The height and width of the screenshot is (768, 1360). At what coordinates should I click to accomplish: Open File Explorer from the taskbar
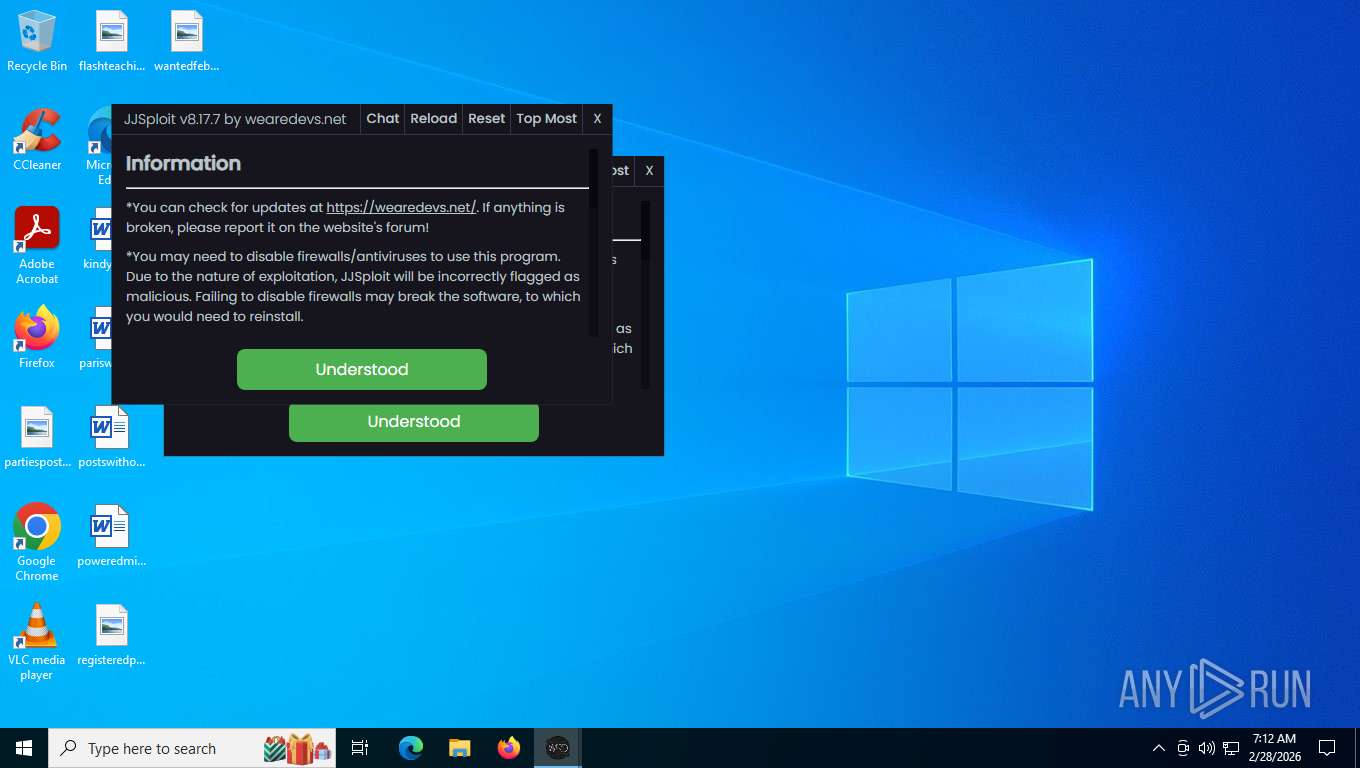[x=459, y=748]
